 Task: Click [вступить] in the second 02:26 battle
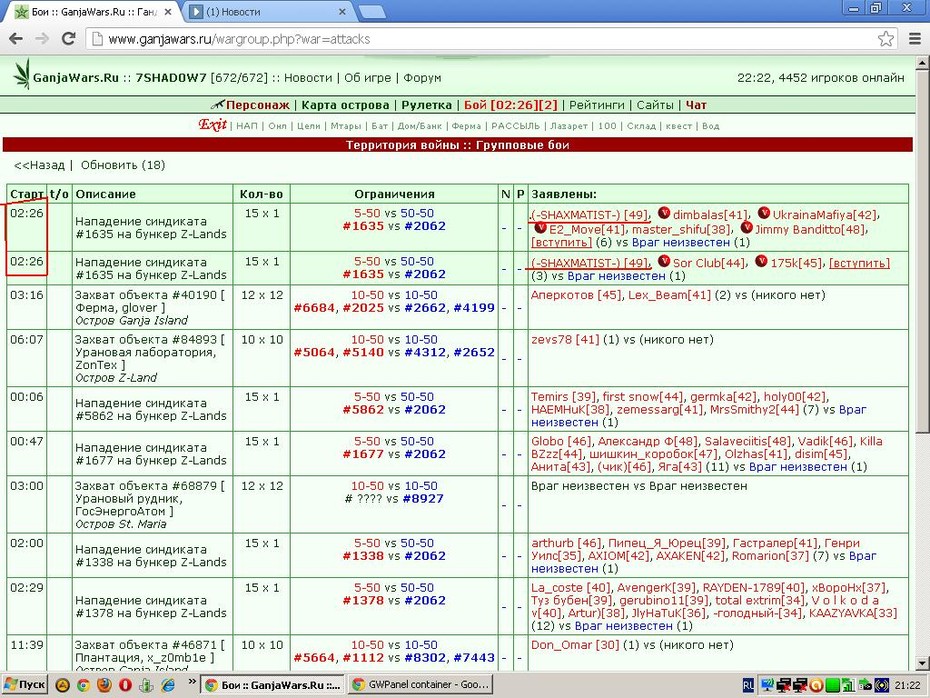(x=859, y=263)
